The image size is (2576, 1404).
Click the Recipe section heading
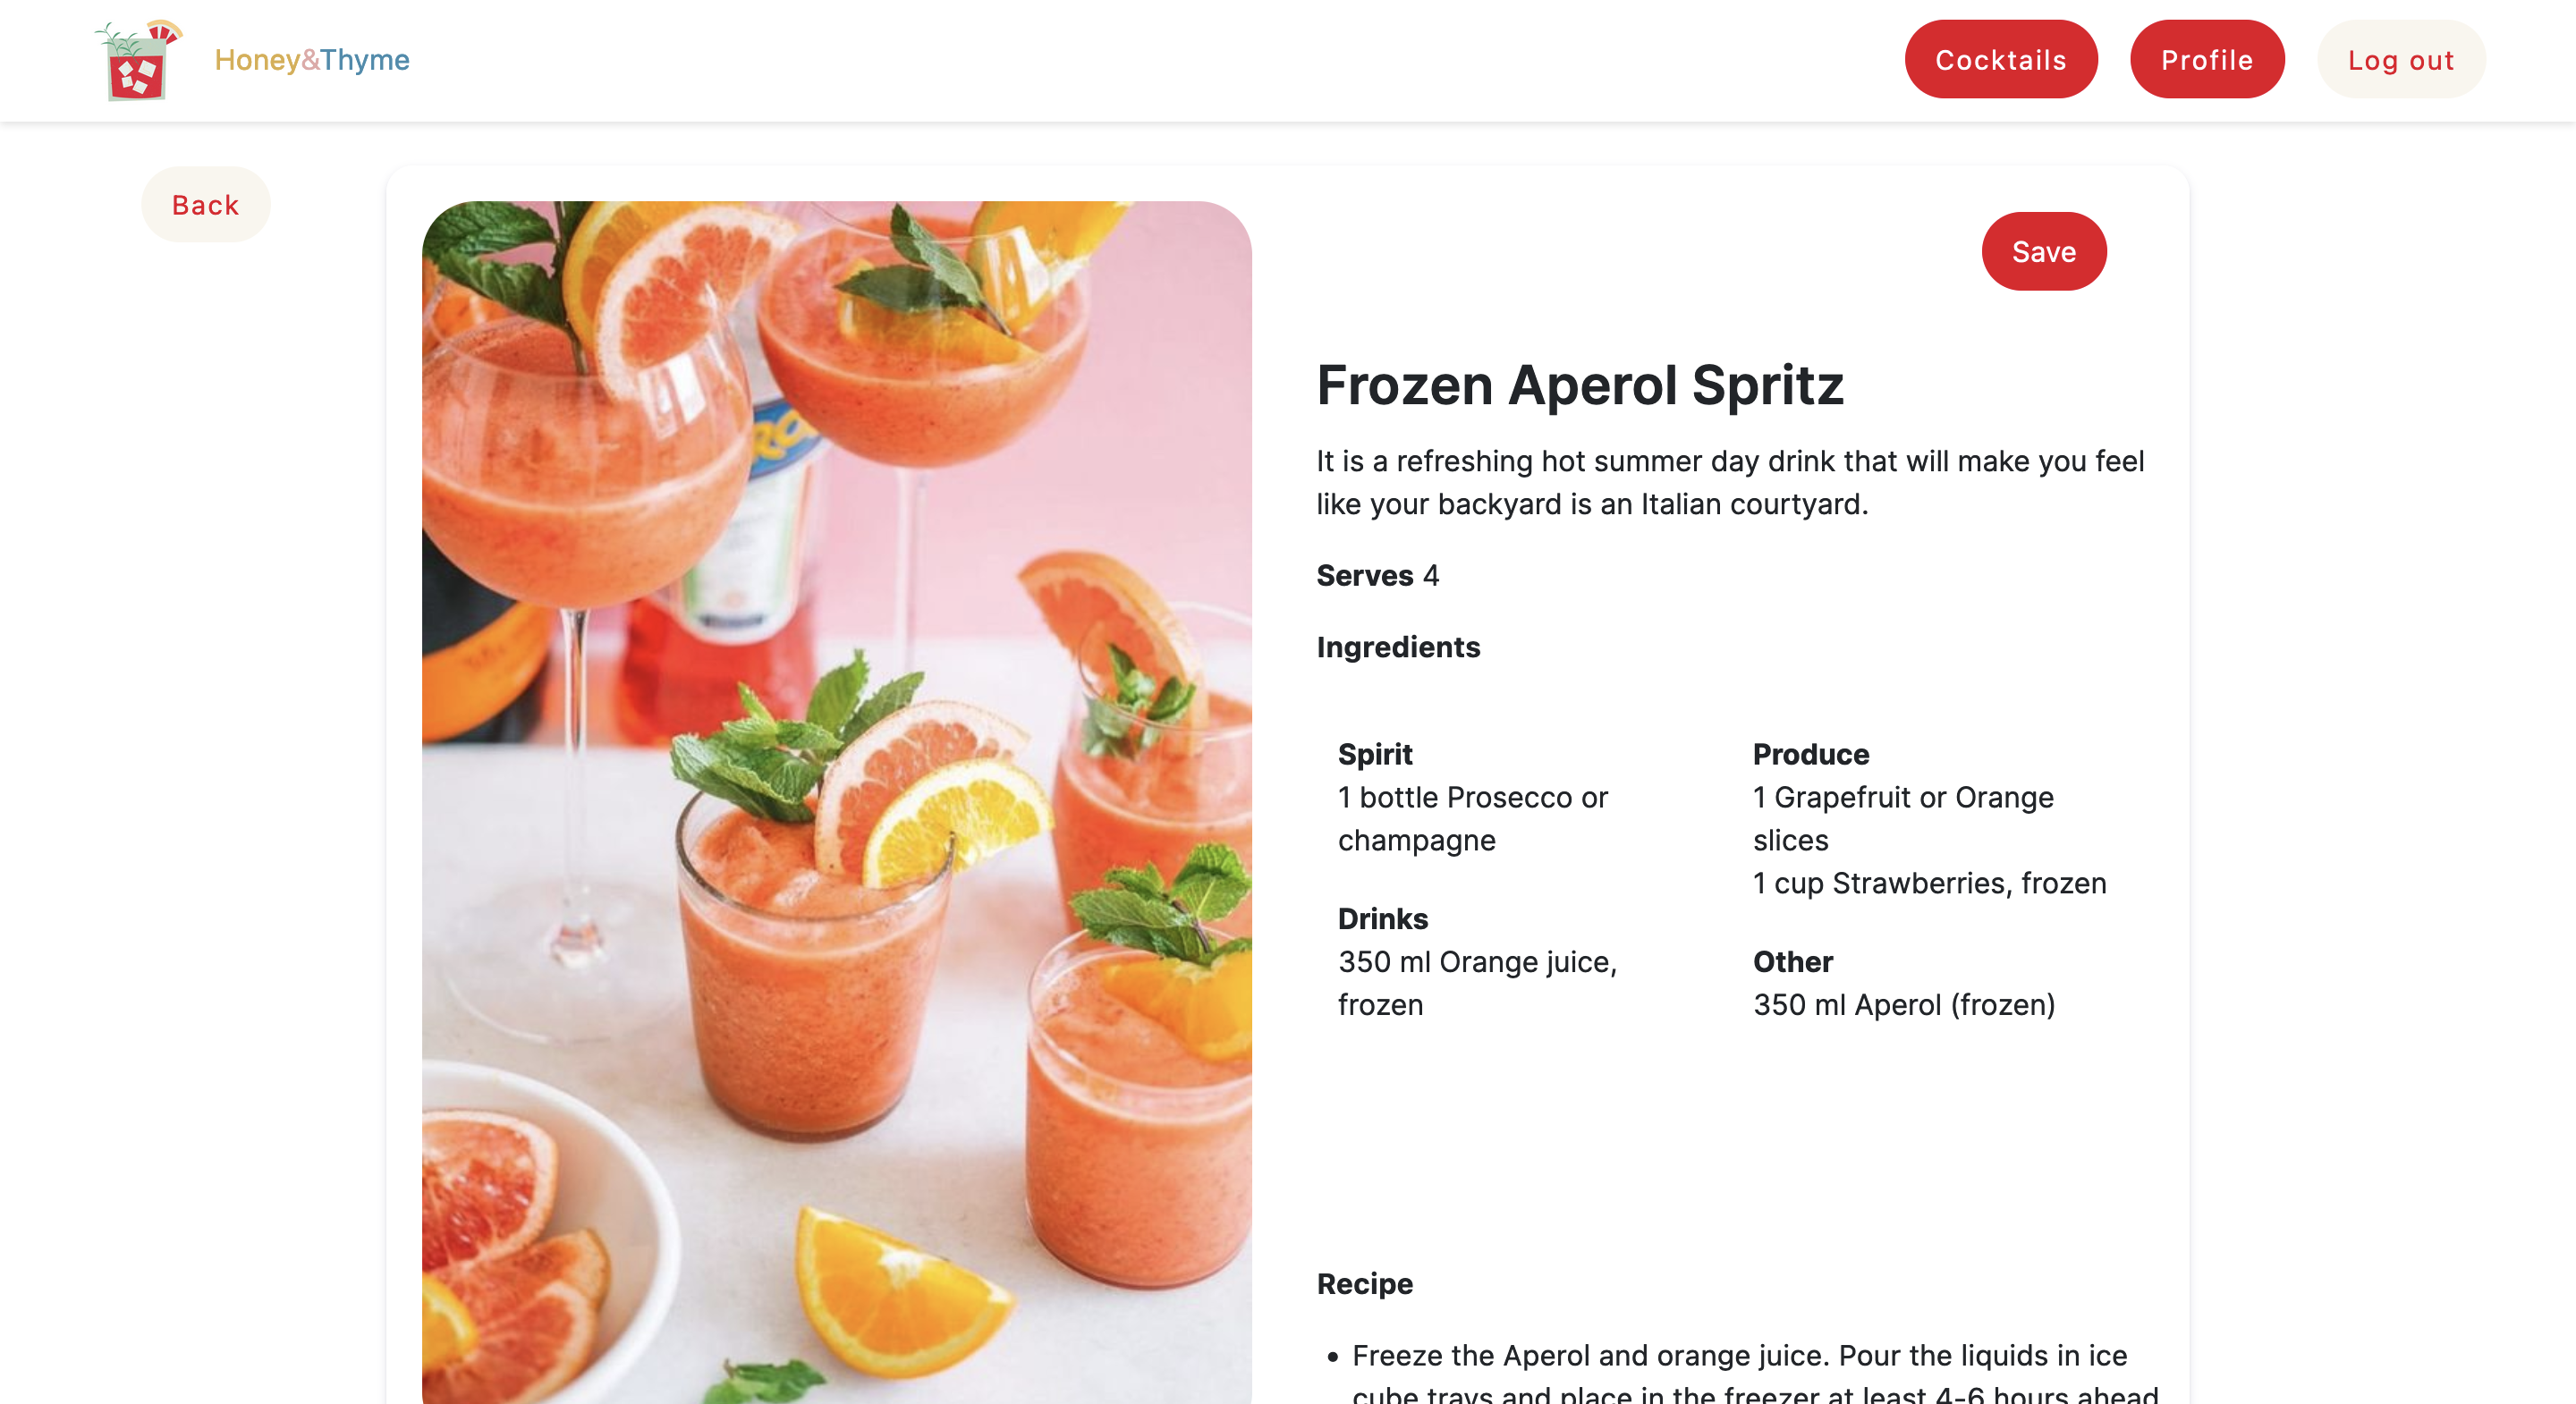pyautogui.click(x=1365, y=1284)
